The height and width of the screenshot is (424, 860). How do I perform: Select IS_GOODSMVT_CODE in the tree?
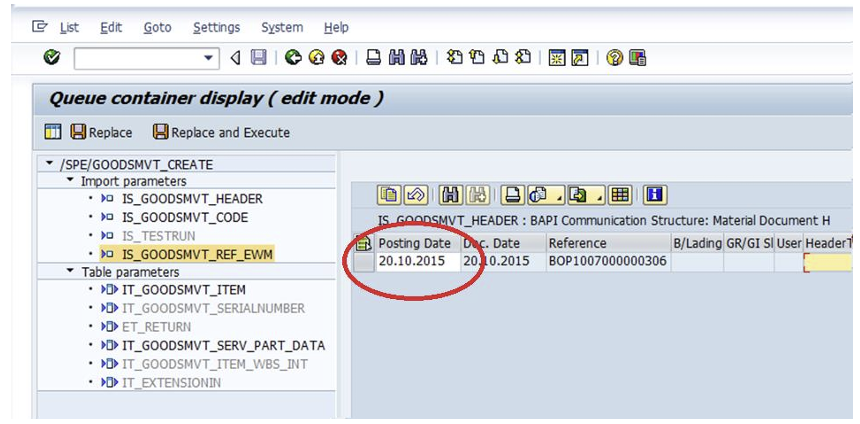tap(185, 217)
